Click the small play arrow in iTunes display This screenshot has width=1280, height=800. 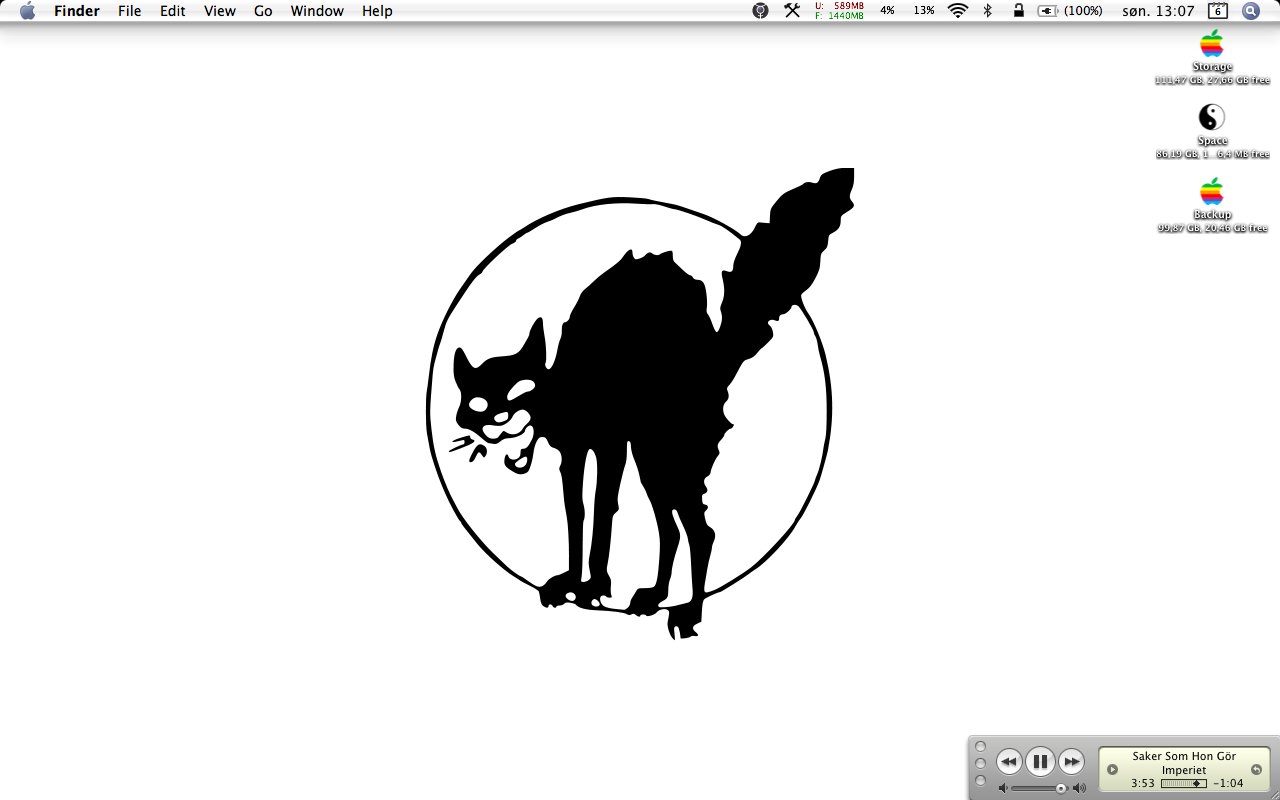coord(1112,769)
